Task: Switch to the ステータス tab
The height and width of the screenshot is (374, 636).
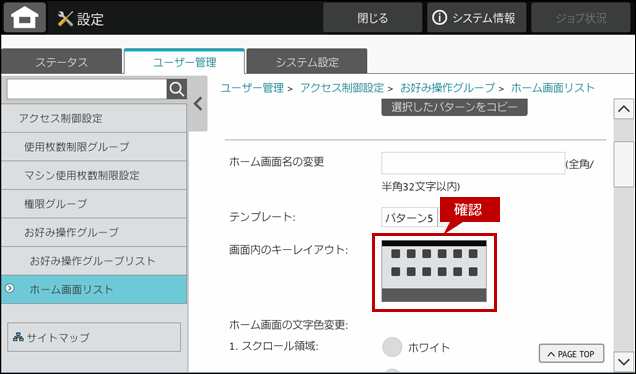Action: click(x=62, y=62)
